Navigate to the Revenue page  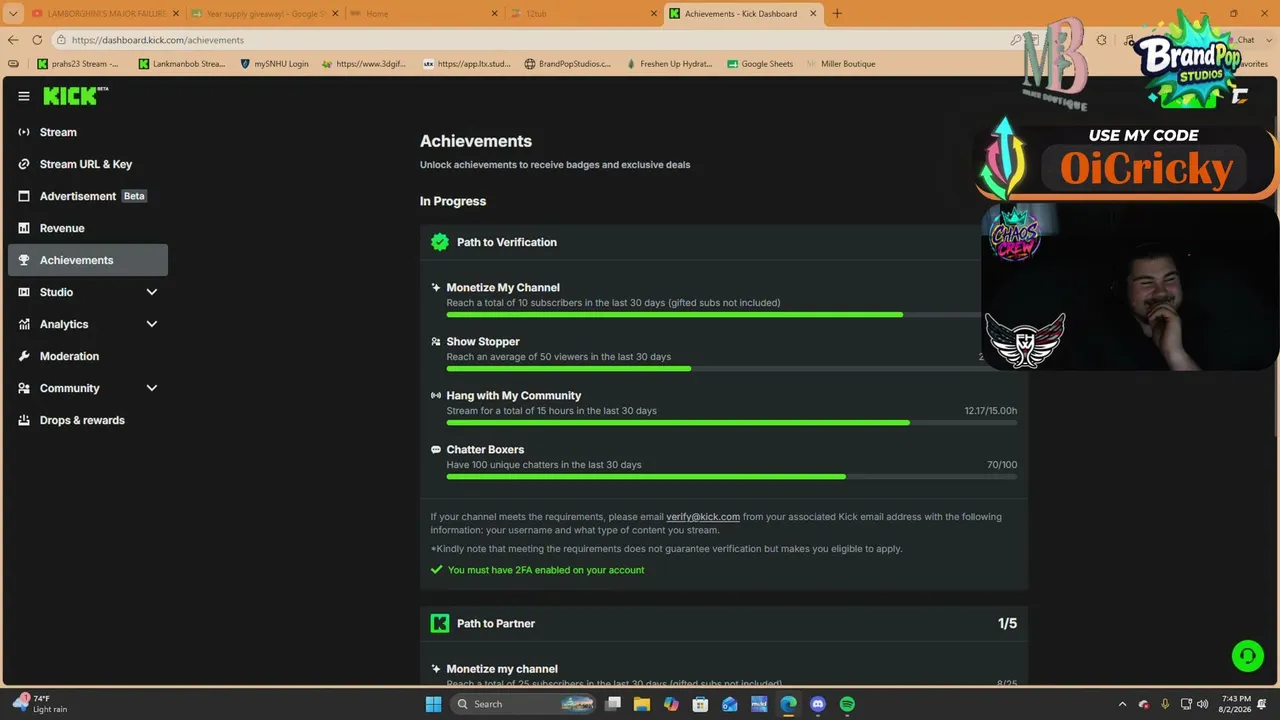pos(88,228)
